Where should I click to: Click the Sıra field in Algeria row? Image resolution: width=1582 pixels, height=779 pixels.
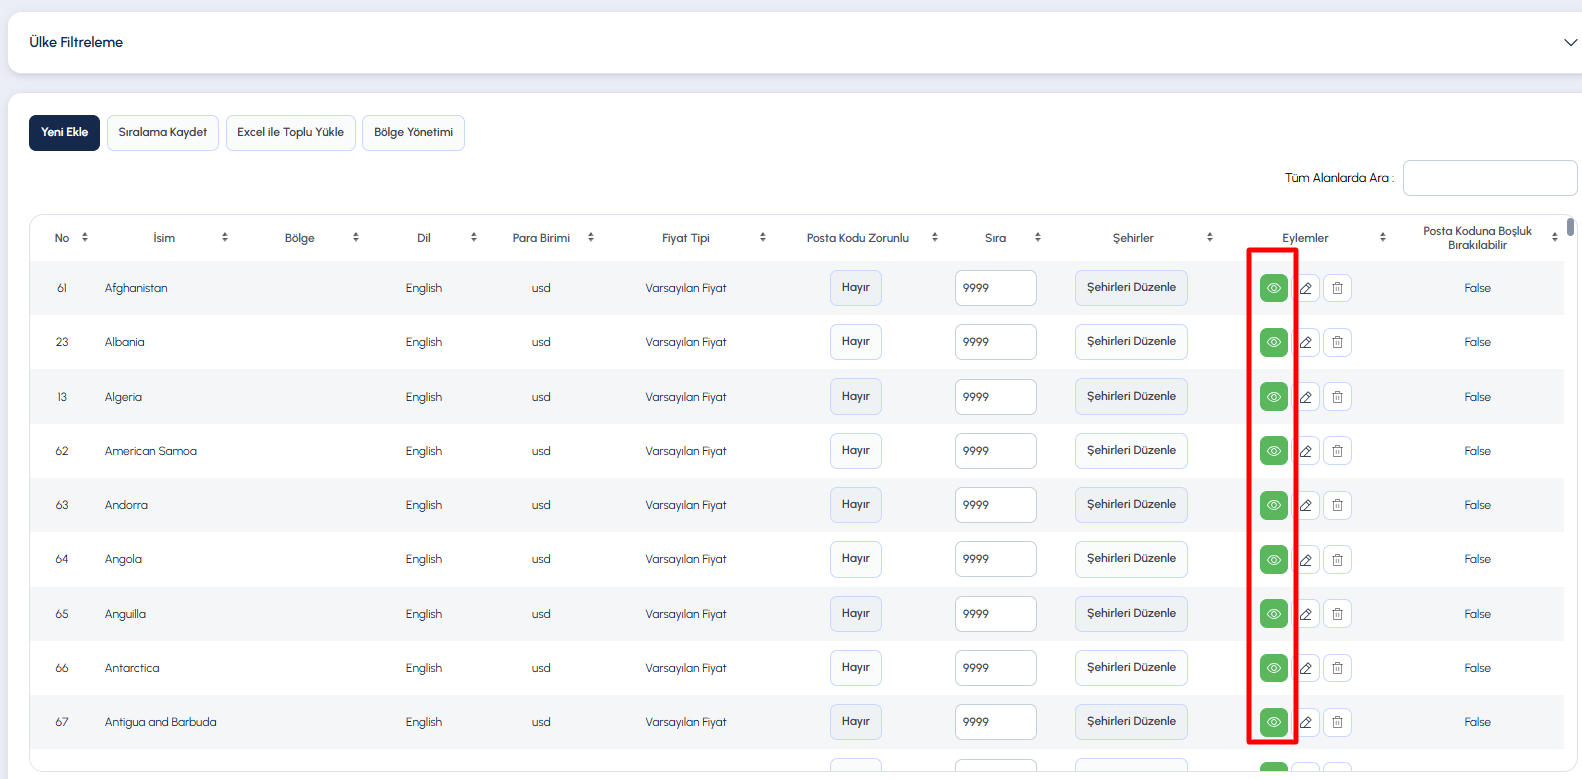point(996,397)
